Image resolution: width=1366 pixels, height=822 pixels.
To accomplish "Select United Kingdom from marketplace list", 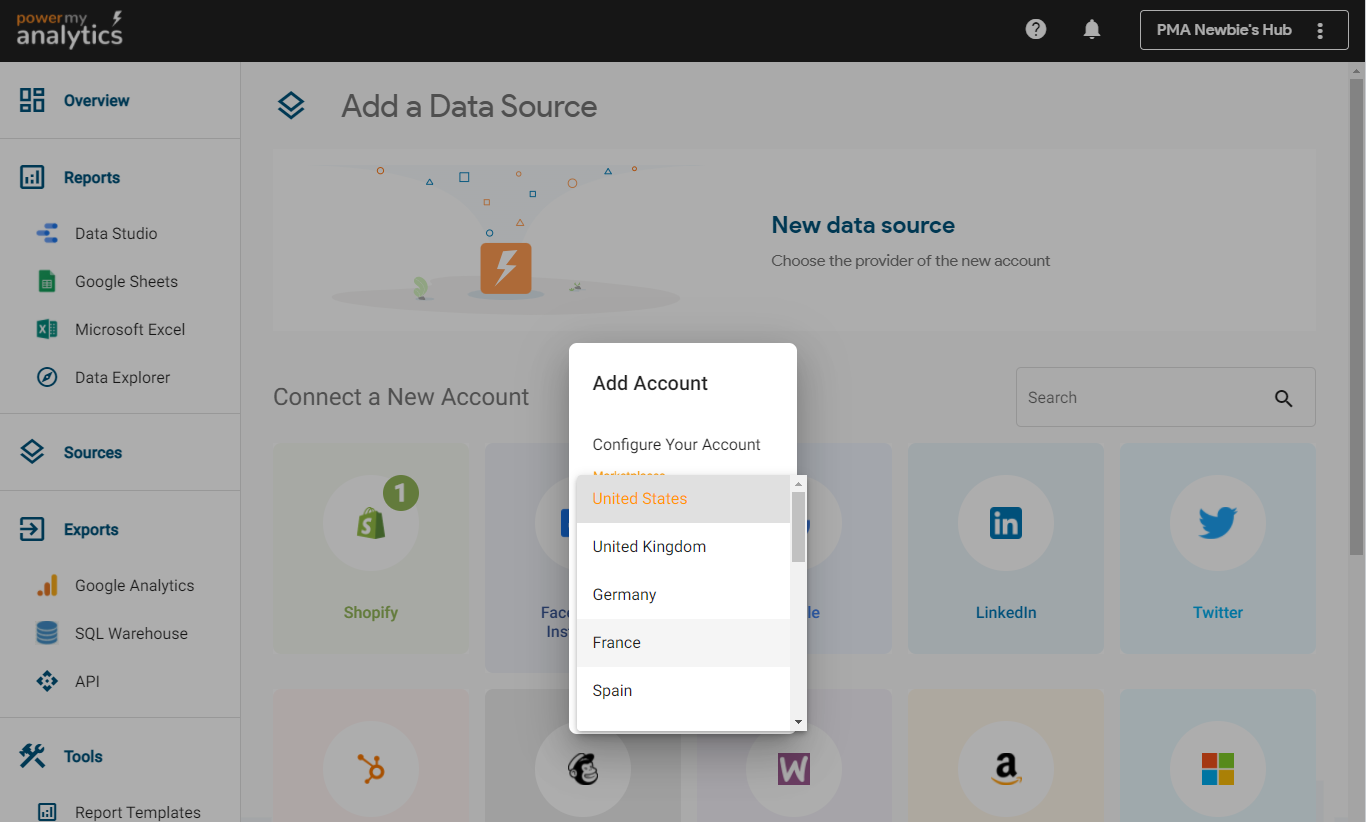I will 649,547.
